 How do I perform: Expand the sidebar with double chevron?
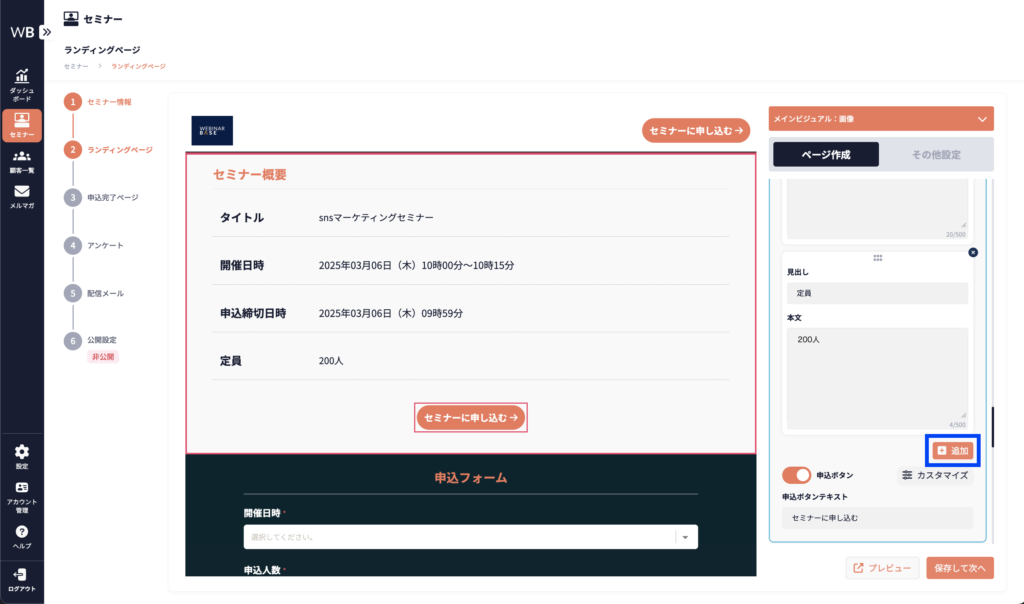(46, 32)
